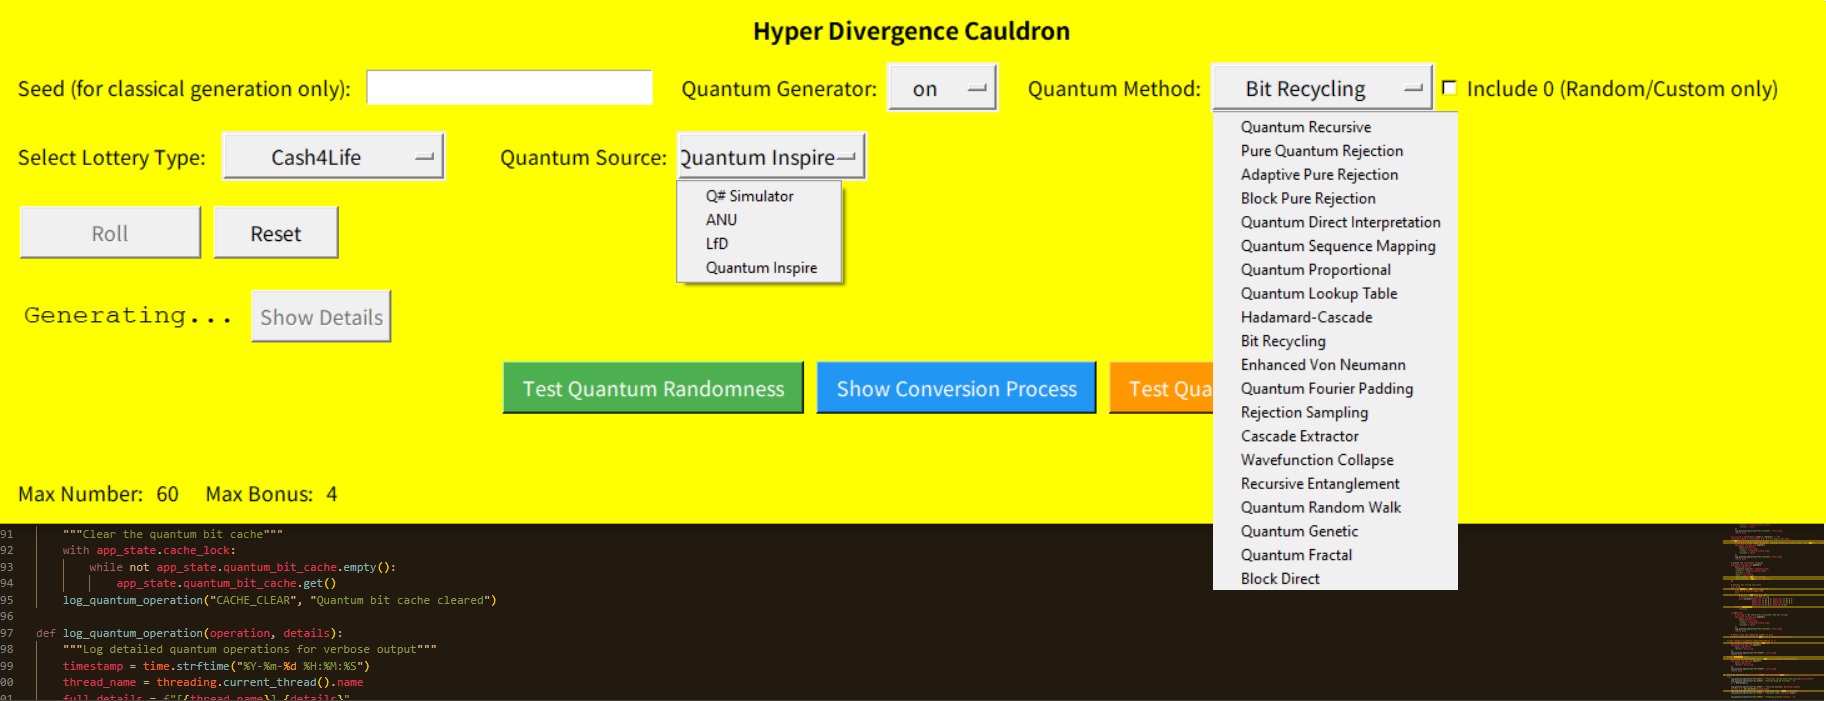Open the Quantum Source dropdown

click(771, 157)
